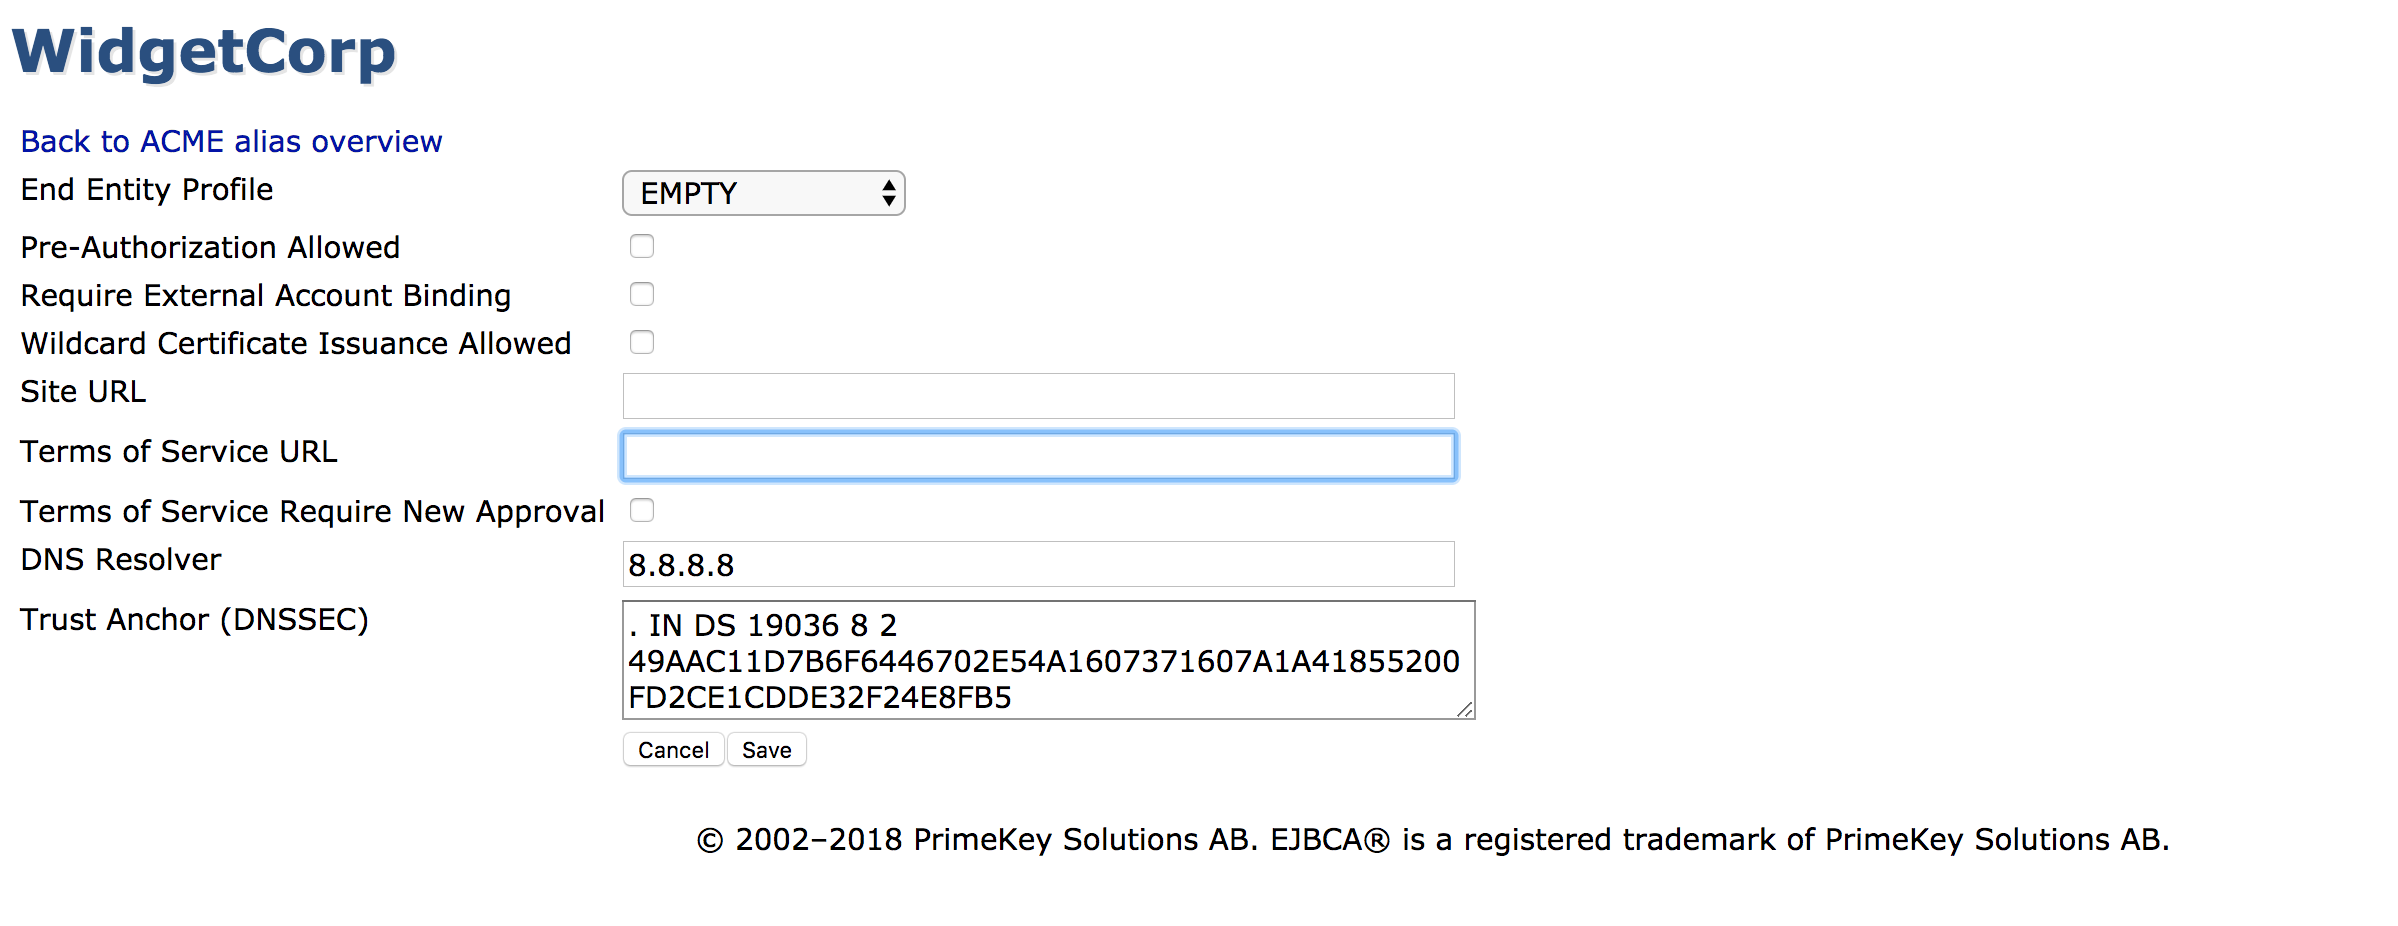This screenshot has width=2398, height=926.
Task: Click the PrimeKey copyright footer text
Action: [x=1432, y=840]
